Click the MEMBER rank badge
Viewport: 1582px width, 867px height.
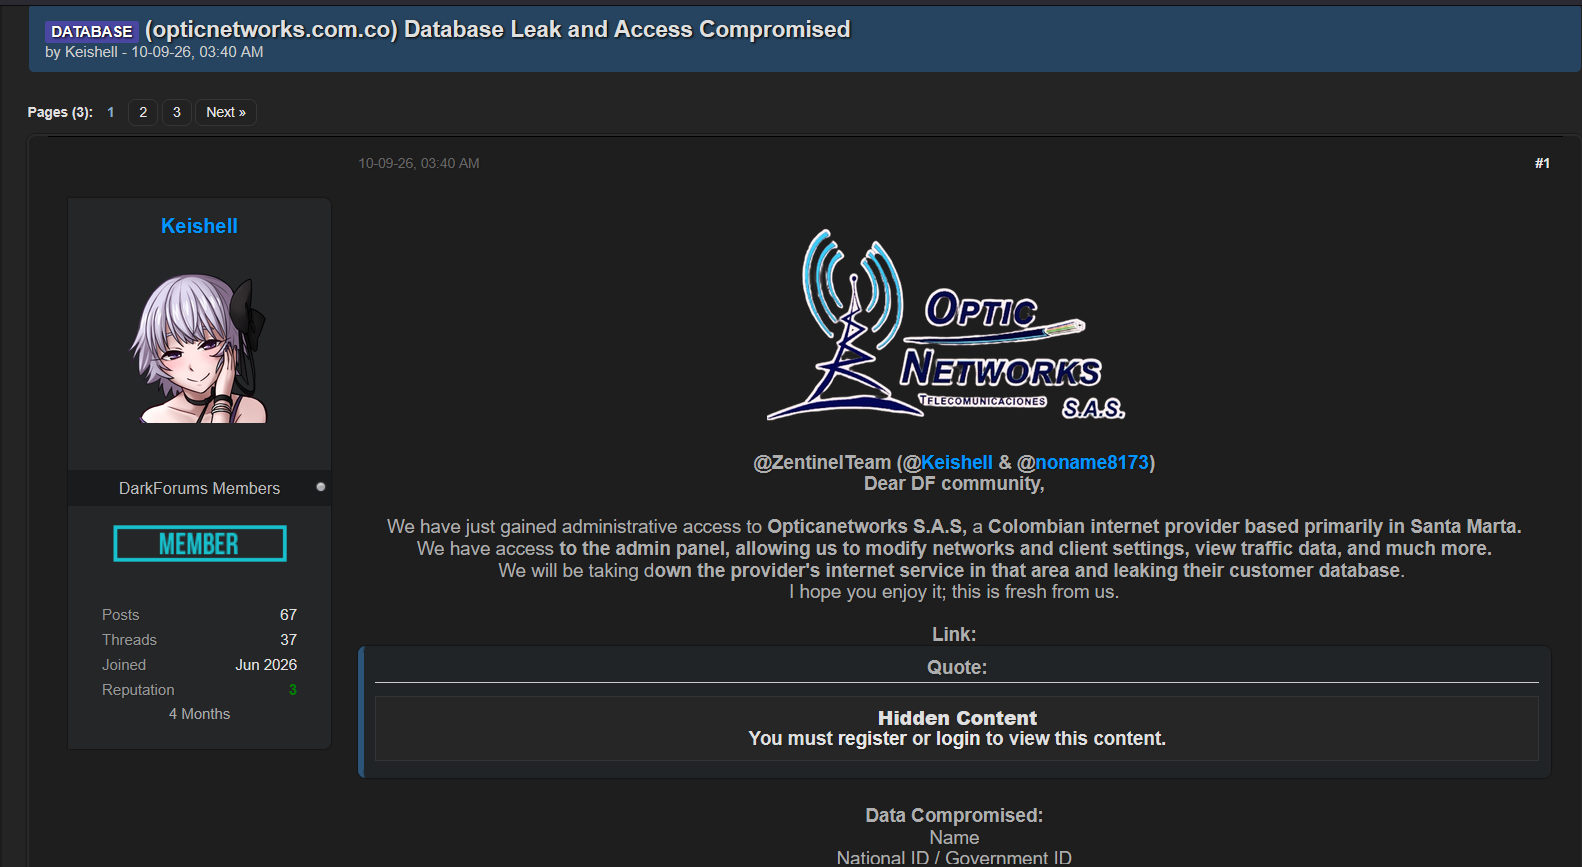click(x=200, y=544)
